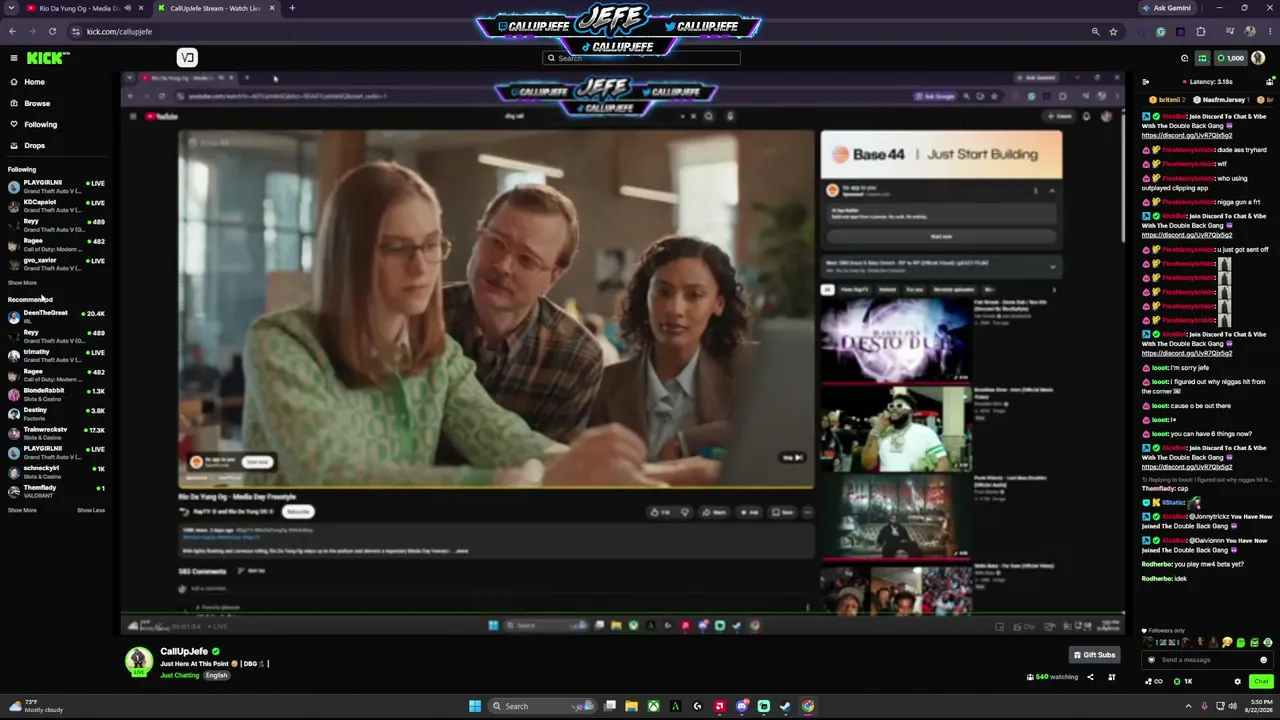Image resolution: width=1280 pixels, height=720 pixels.
Task: Expand Show More under Recommended list
Action: (22, 510)
